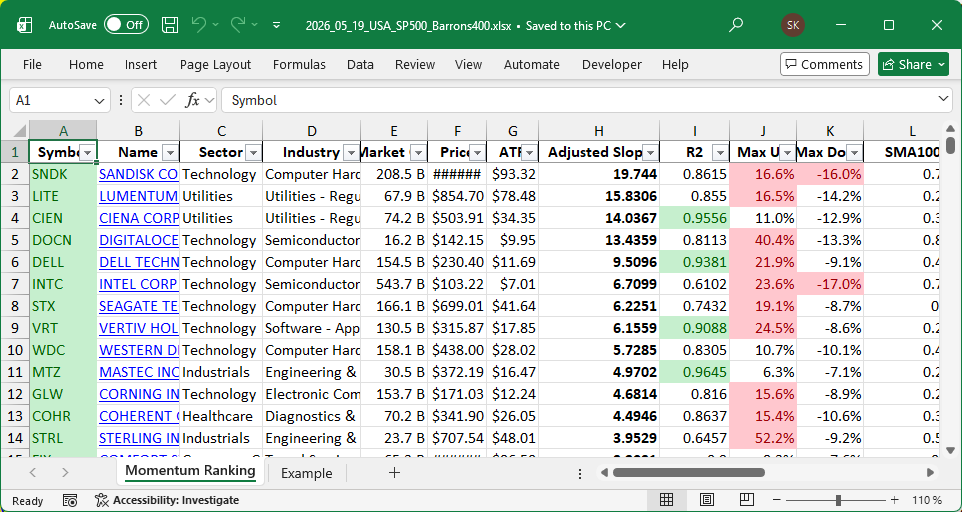This screenshot has height=512, width=962.
Task: Open the Name column filter dropdown
Action: point(171,152)
